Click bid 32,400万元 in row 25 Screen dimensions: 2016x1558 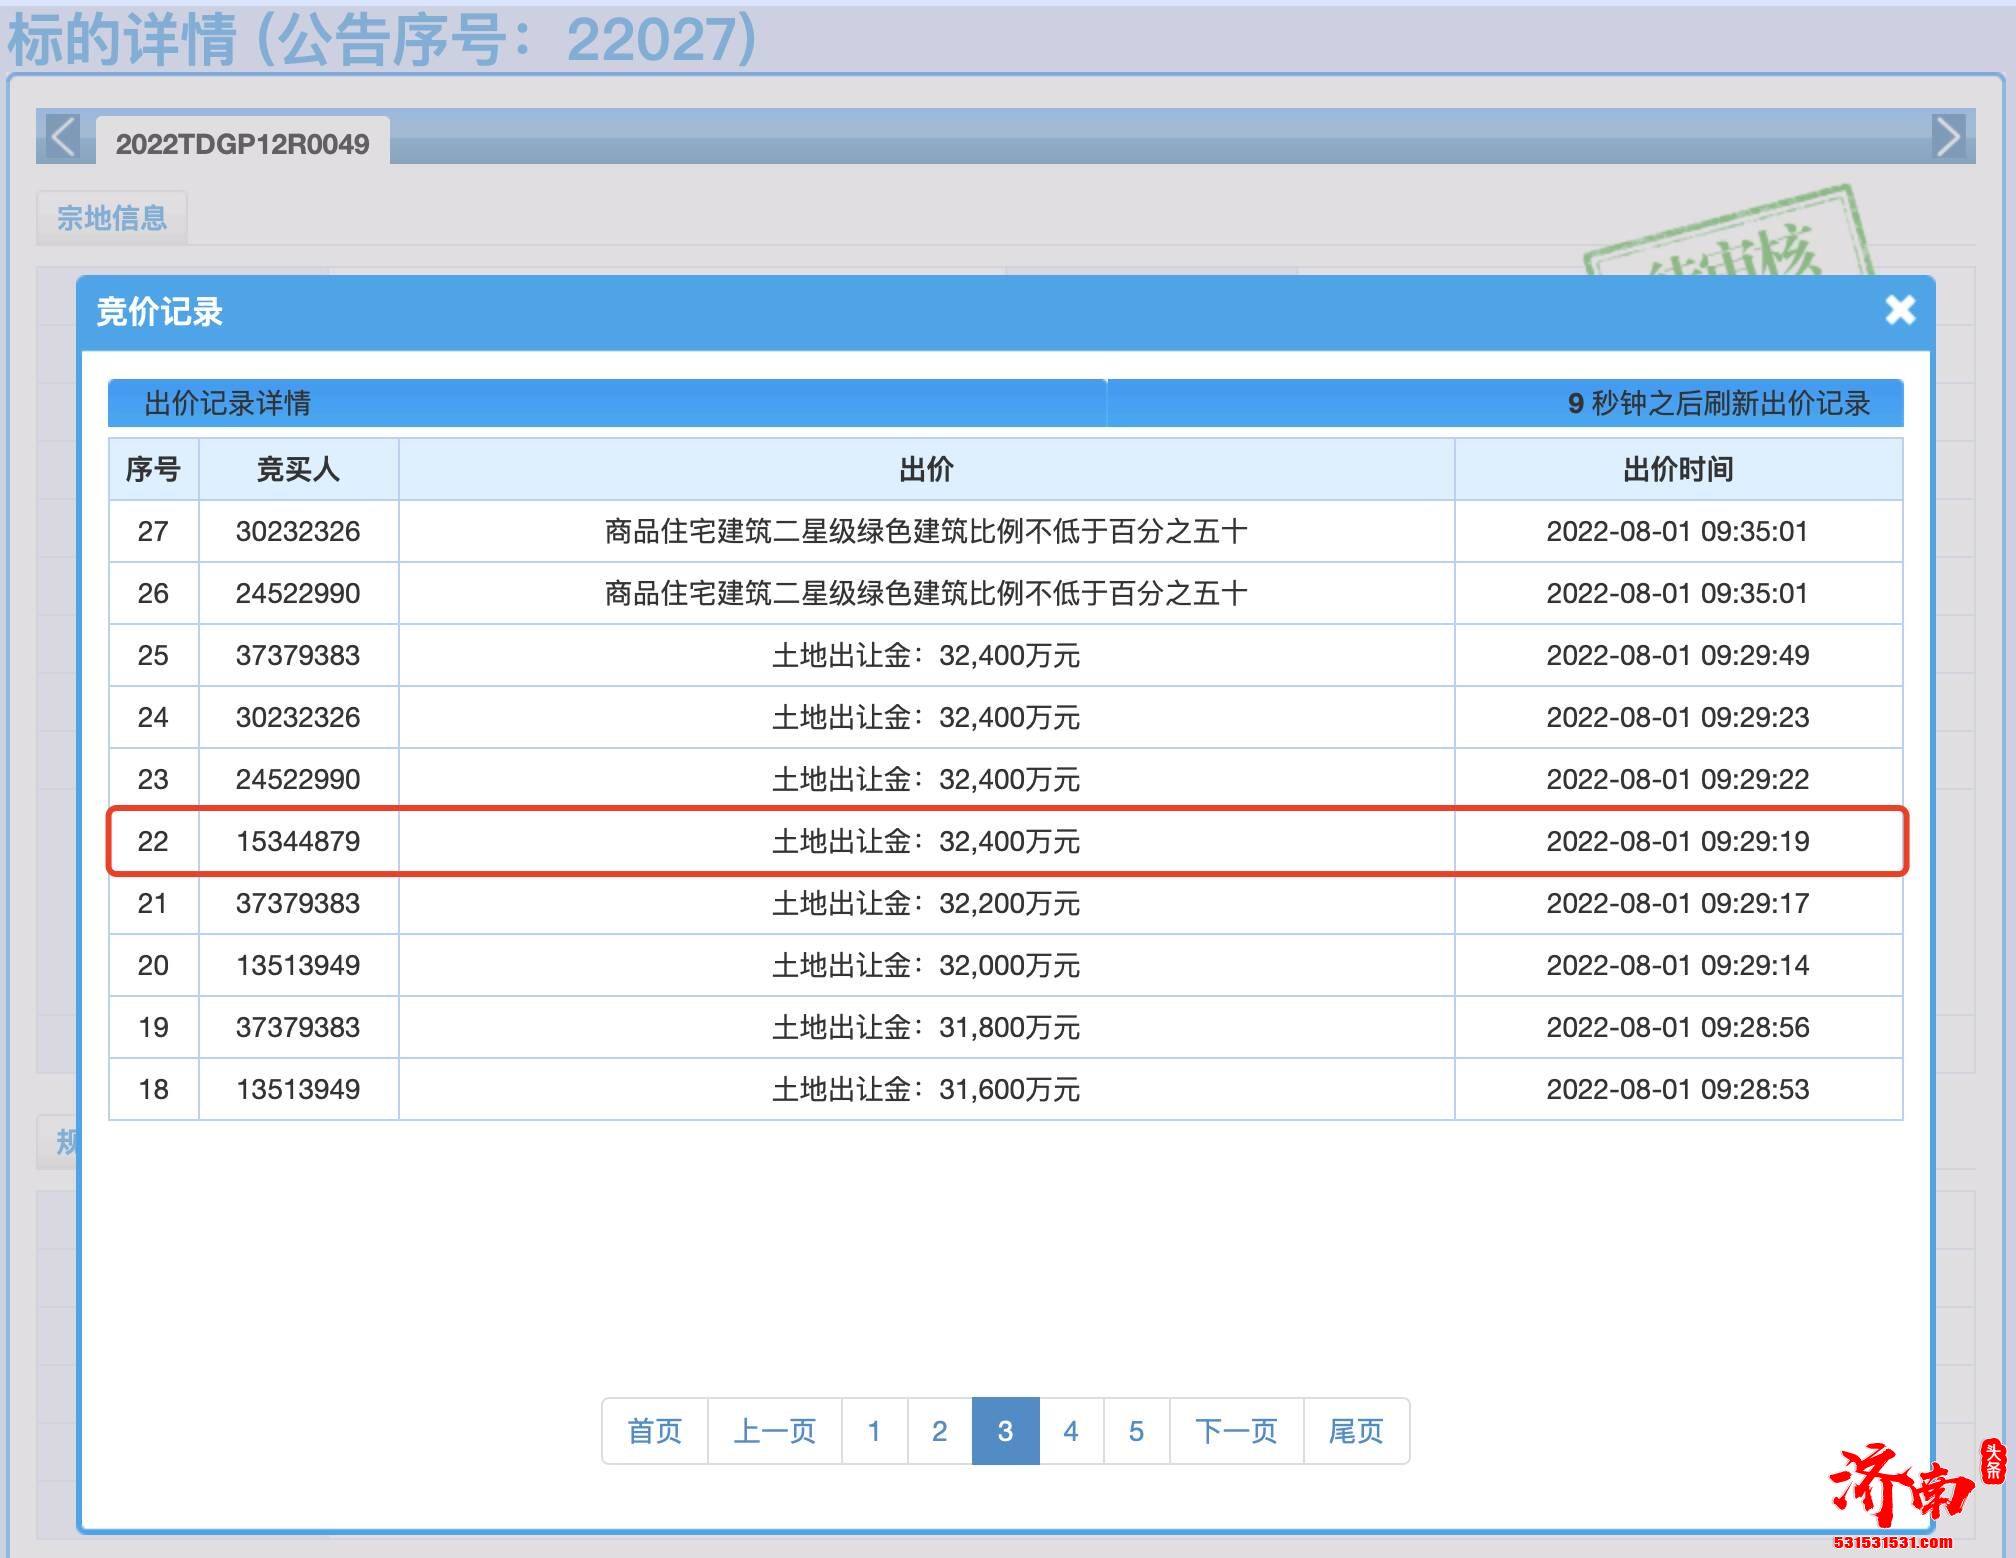[x=926, y=655]
